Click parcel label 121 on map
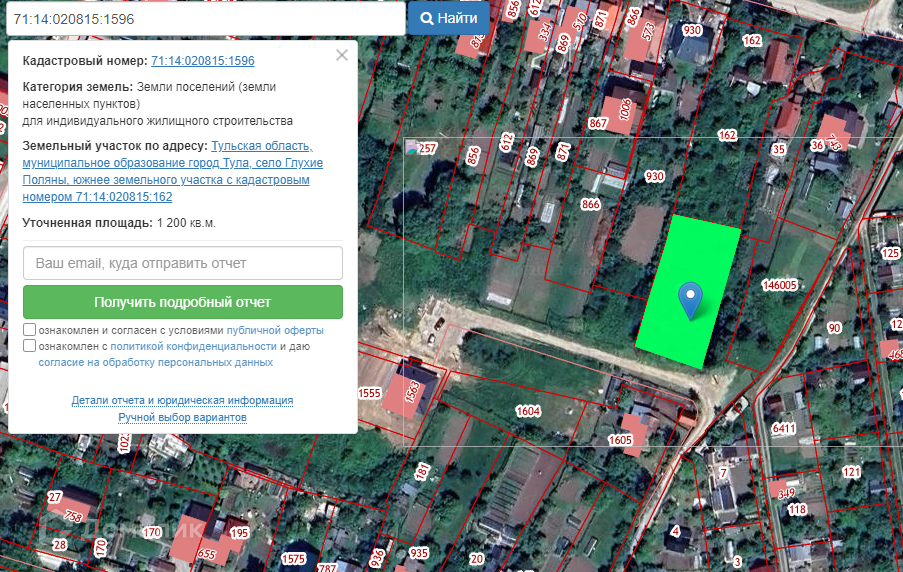This screenshot has width=903, height=572. pyautogui.click(x=851, y=472)
